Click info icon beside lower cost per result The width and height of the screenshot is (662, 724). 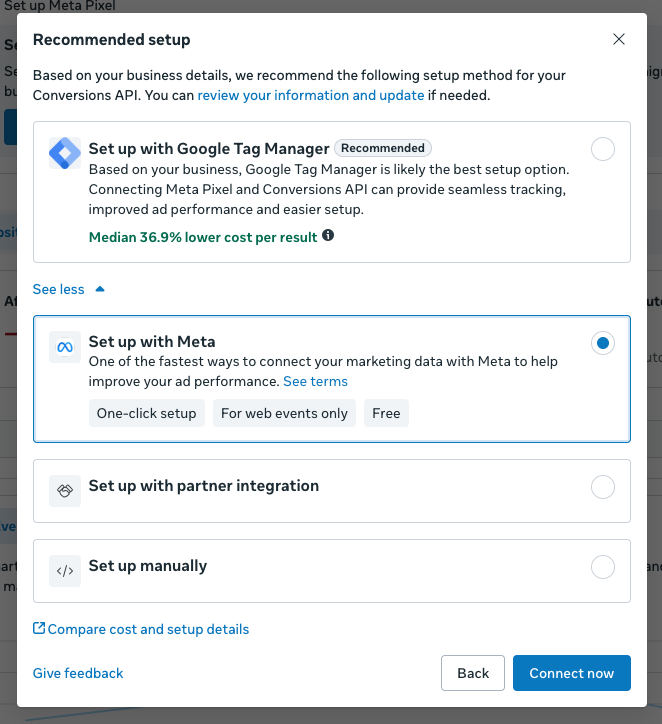[328, 235]
